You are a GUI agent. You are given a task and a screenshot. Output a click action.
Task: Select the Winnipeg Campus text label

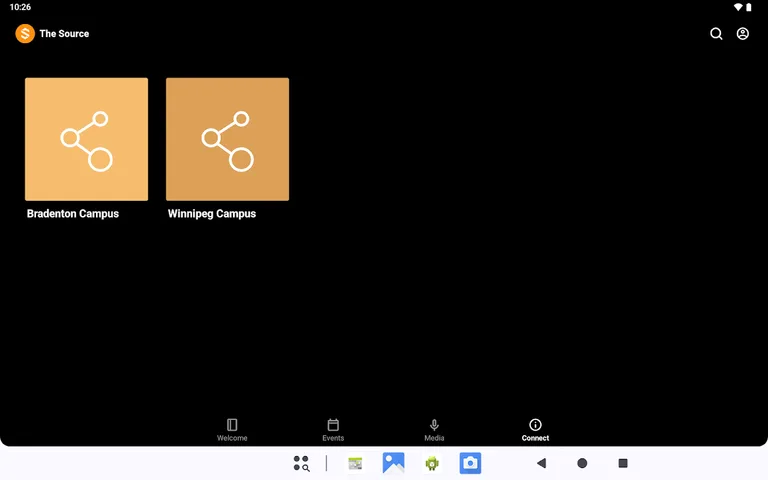coord(212,214)
